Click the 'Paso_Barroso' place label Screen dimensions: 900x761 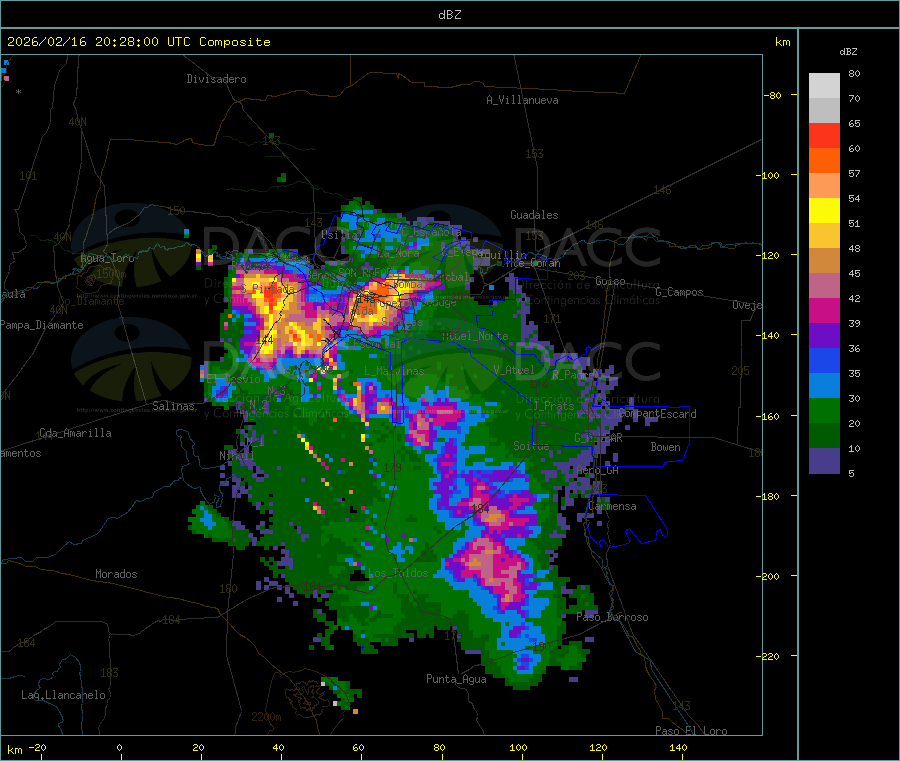click(x=612, y=617)
